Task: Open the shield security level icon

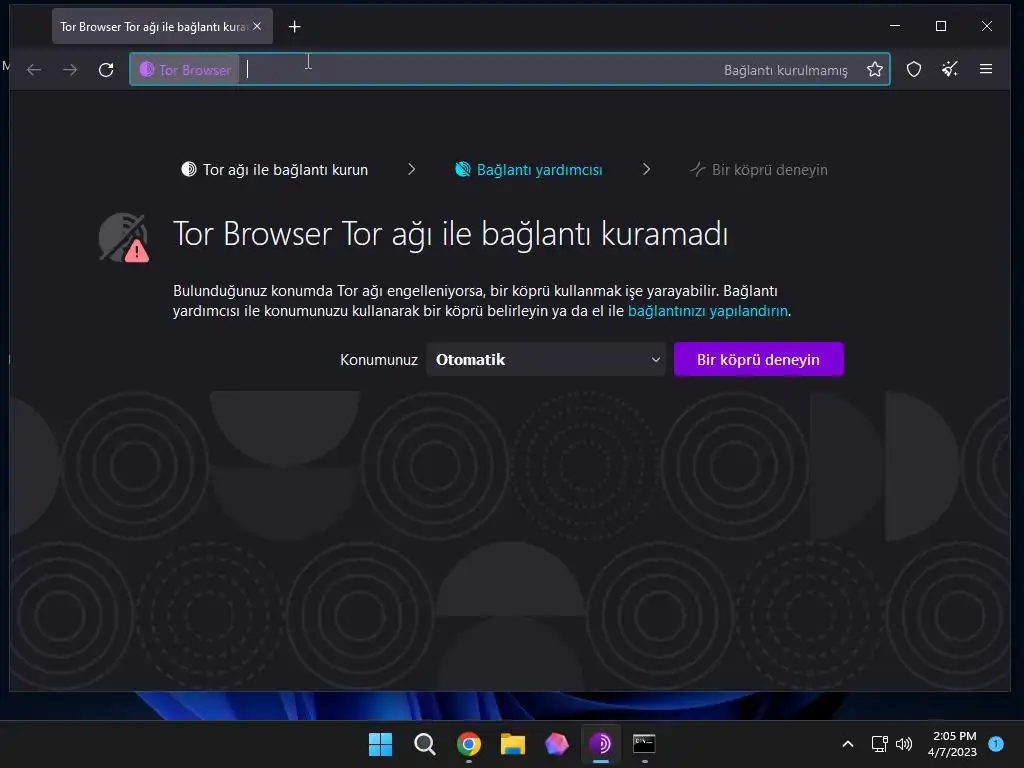Action: coord(914,69)
